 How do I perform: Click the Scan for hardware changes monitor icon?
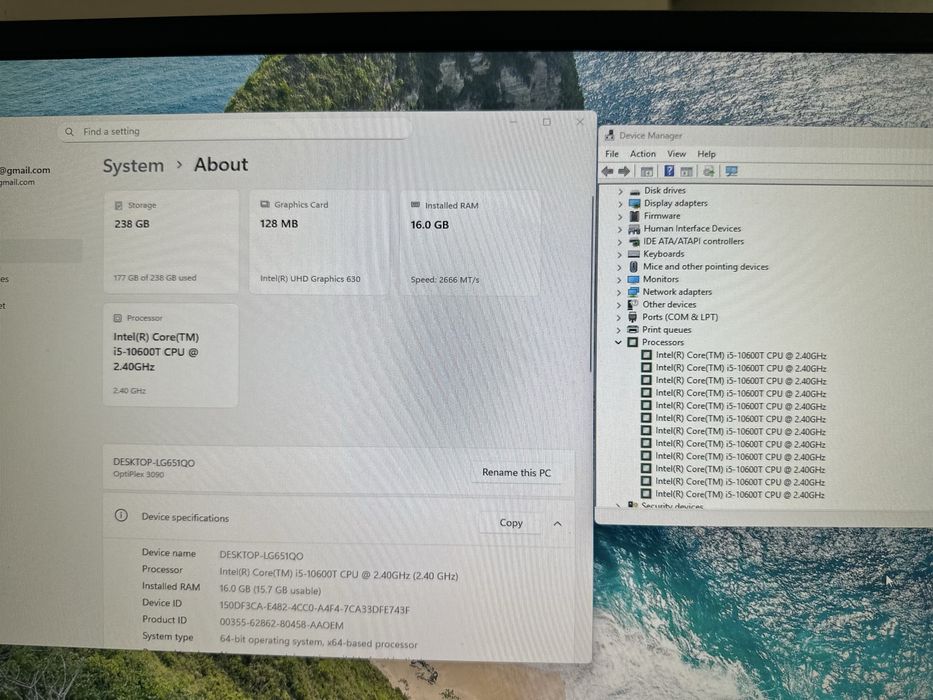tap(731, 171)
